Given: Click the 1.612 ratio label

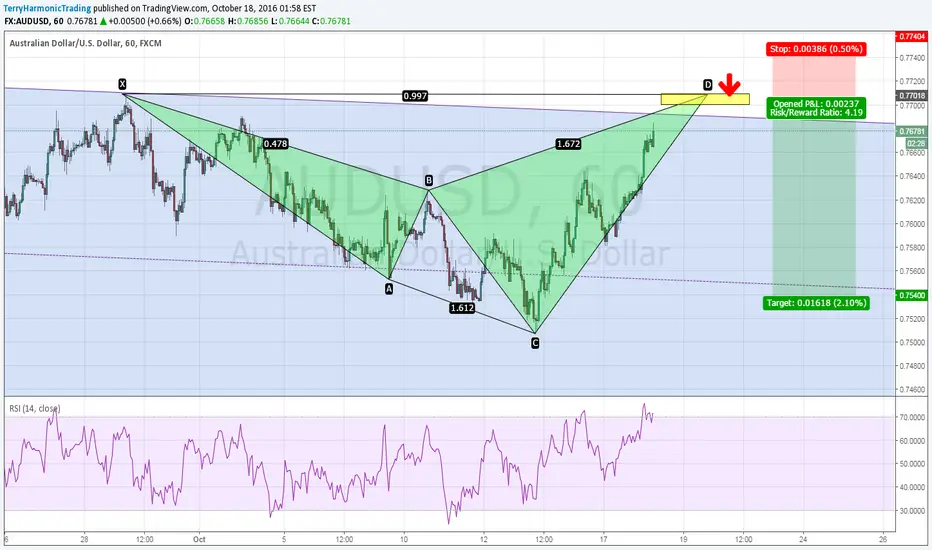Looking at the screenshot, I should (x=462, y=308).
